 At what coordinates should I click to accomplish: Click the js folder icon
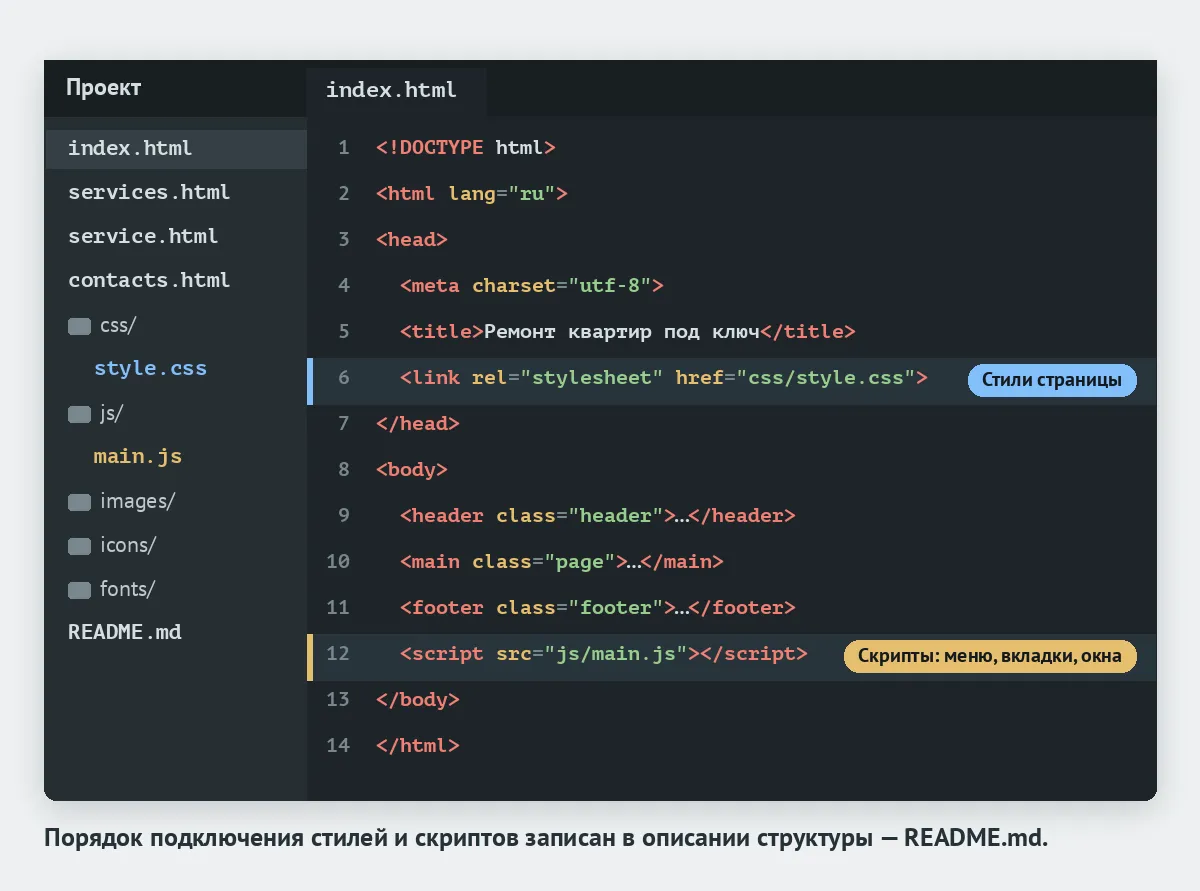tap(79, 414)
